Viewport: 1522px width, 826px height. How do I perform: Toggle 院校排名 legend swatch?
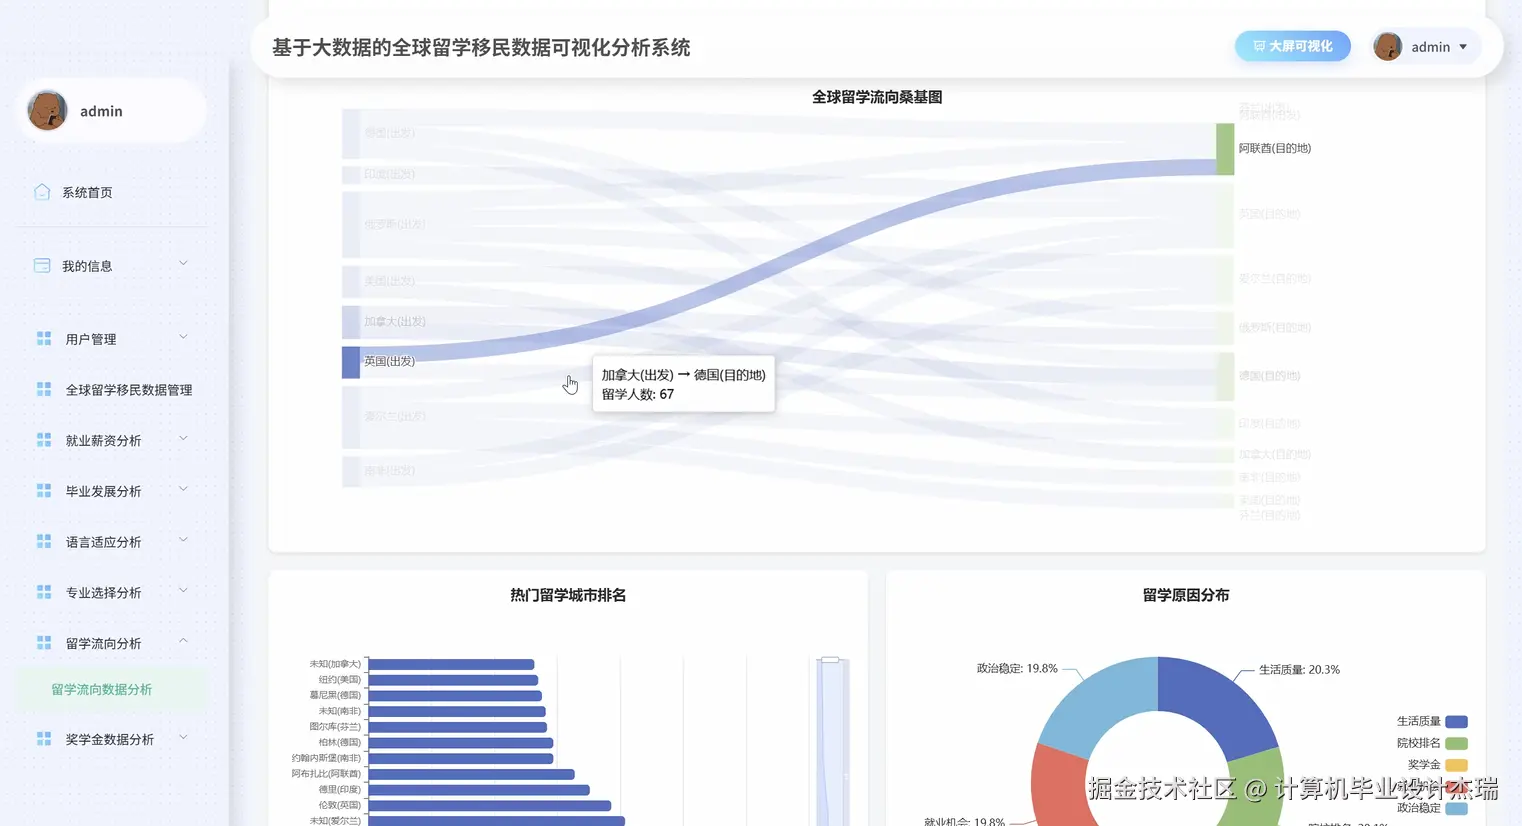pyautogui.click(x=1456, y=743)
